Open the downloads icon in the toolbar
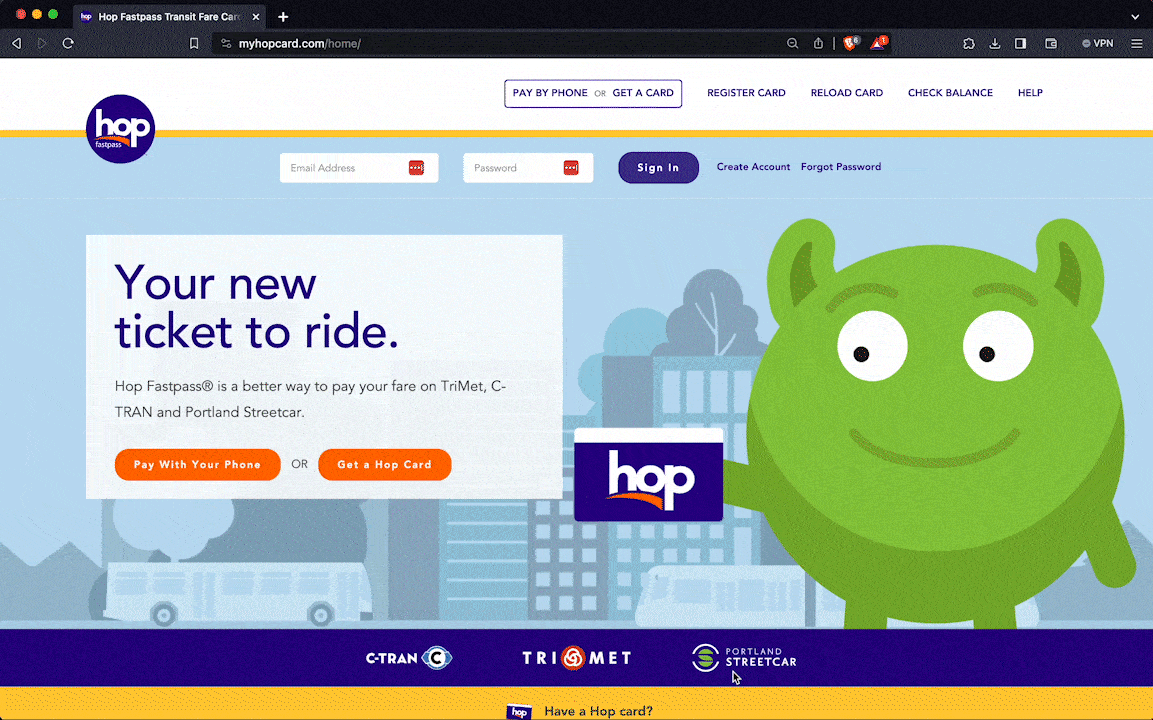This screenshot has height=720, width=1153. pyautogui.click(x=994, y=43)
